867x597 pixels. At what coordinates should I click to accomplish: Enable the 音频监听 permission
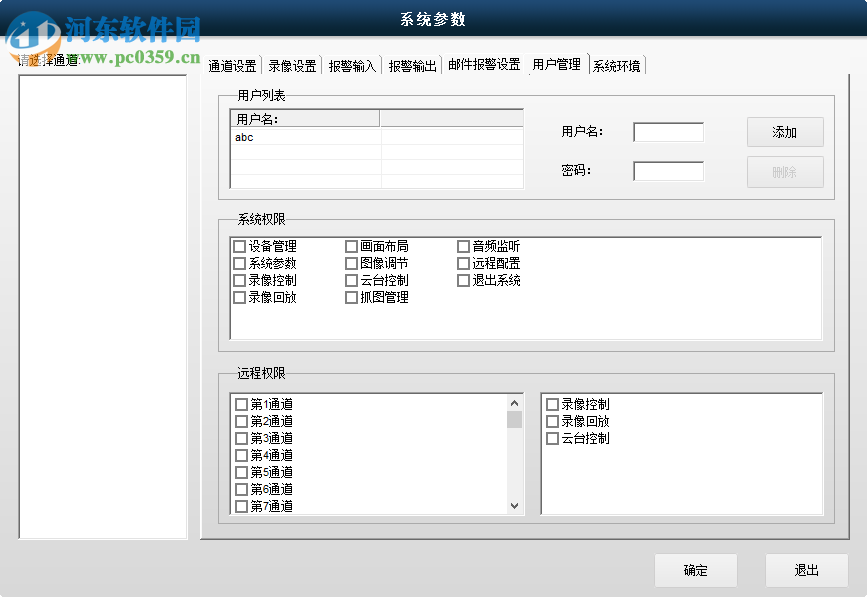click(x=462, y=245)
